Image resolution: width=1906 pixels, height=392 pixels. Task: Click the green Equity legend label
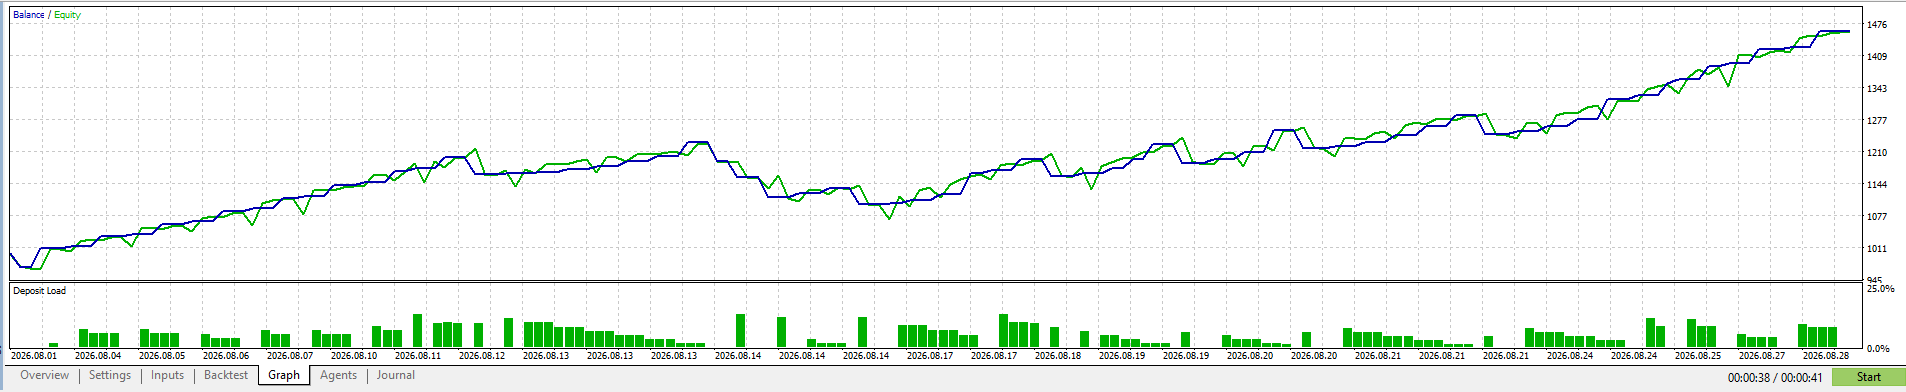(x=68, y=15)
